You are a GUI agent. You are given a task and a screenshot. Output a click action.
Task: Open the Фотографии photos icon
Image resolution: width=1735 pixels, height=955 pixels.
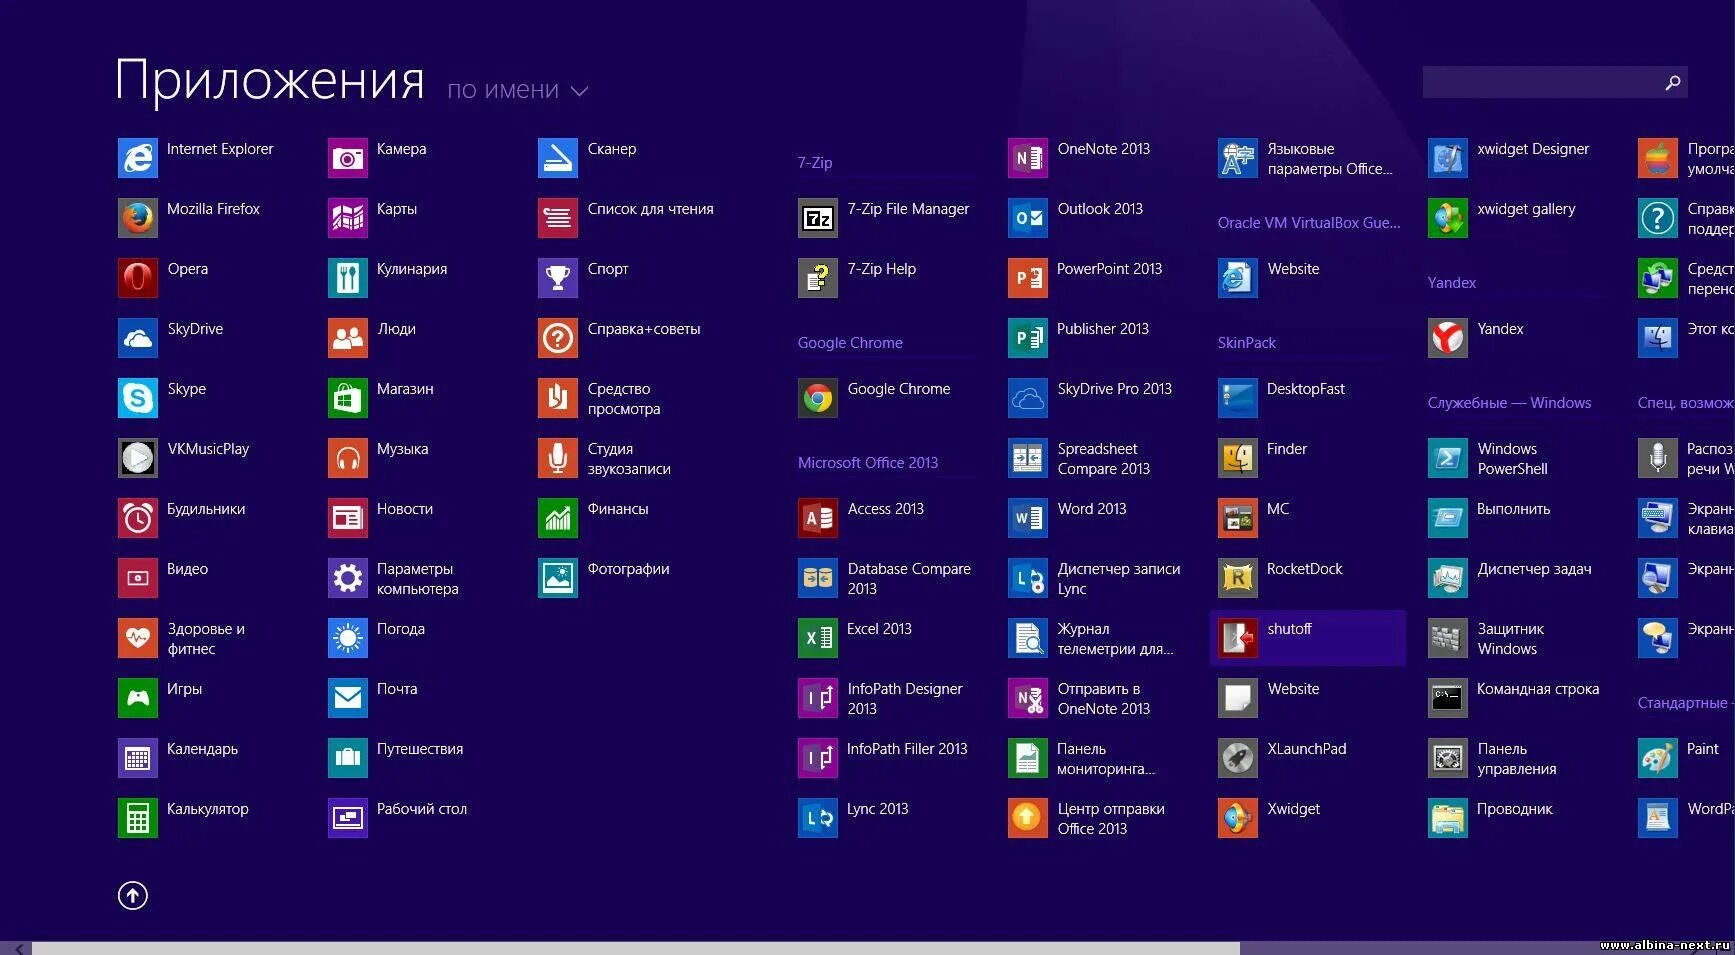tap(557, 578)
